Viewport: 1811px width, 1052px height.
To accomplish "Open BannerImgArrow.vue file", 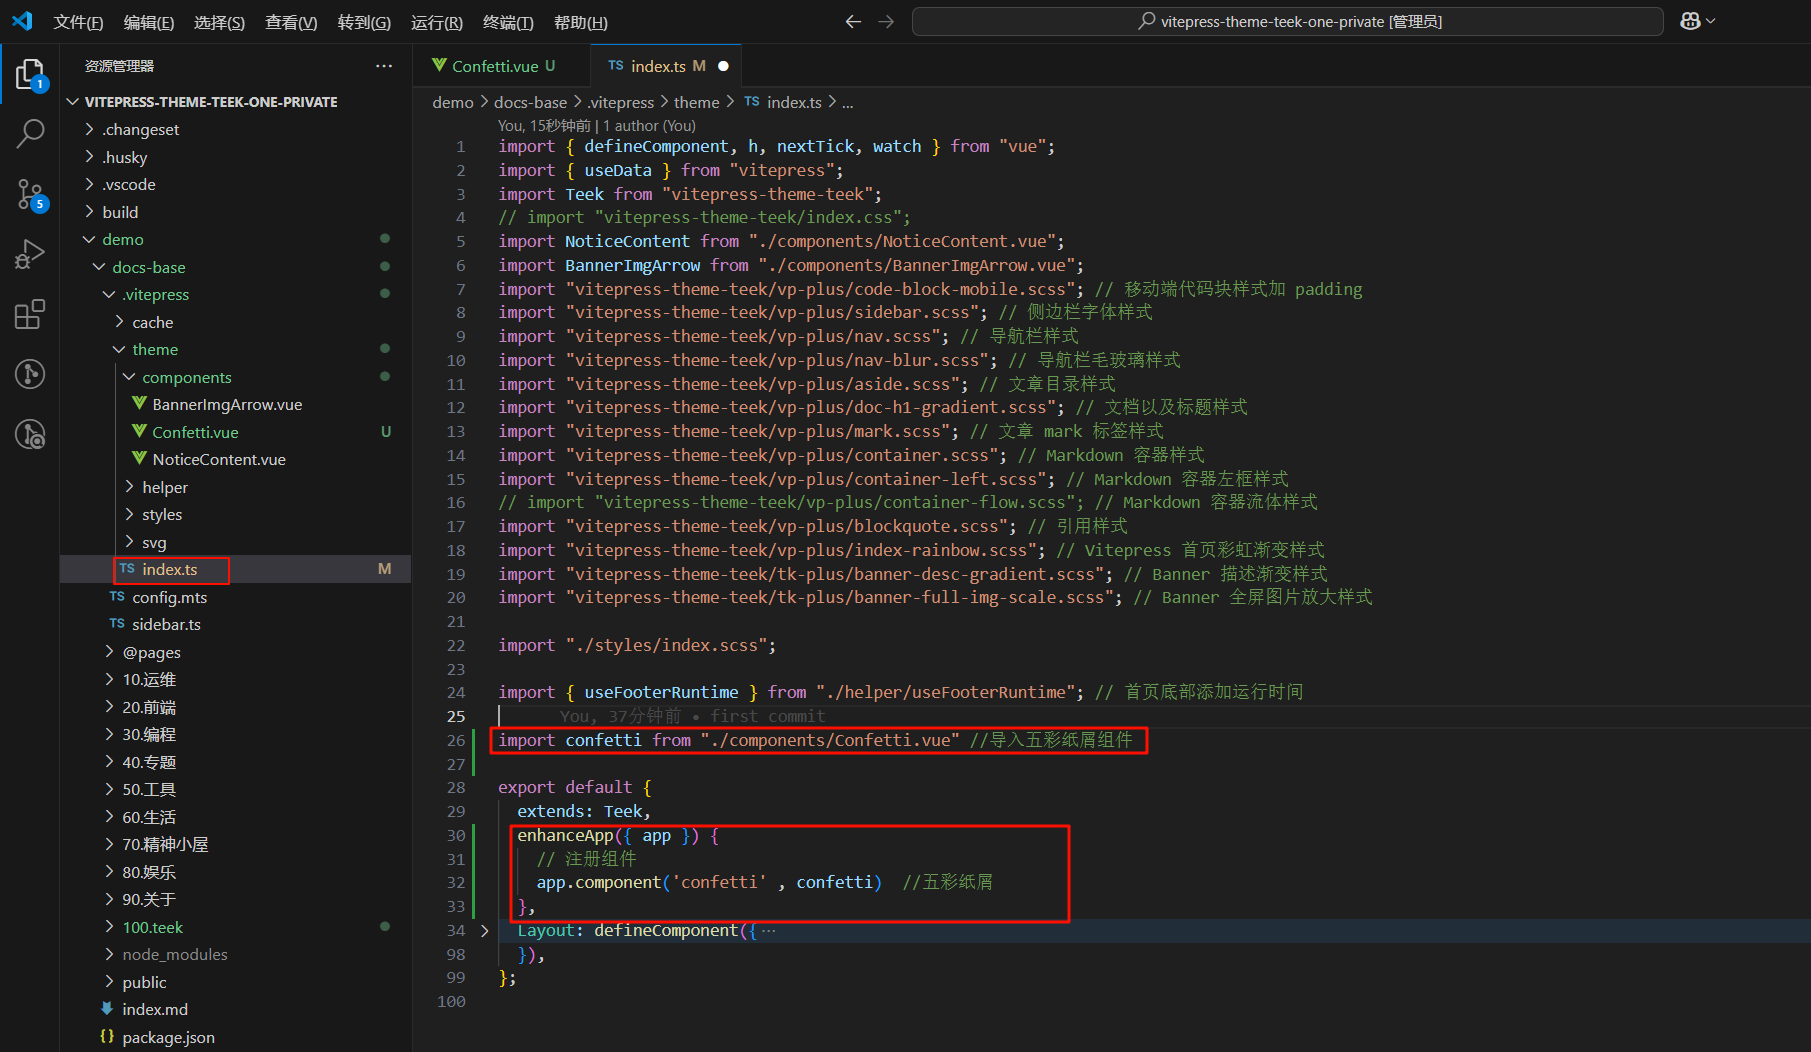I will tap(227, 405).
